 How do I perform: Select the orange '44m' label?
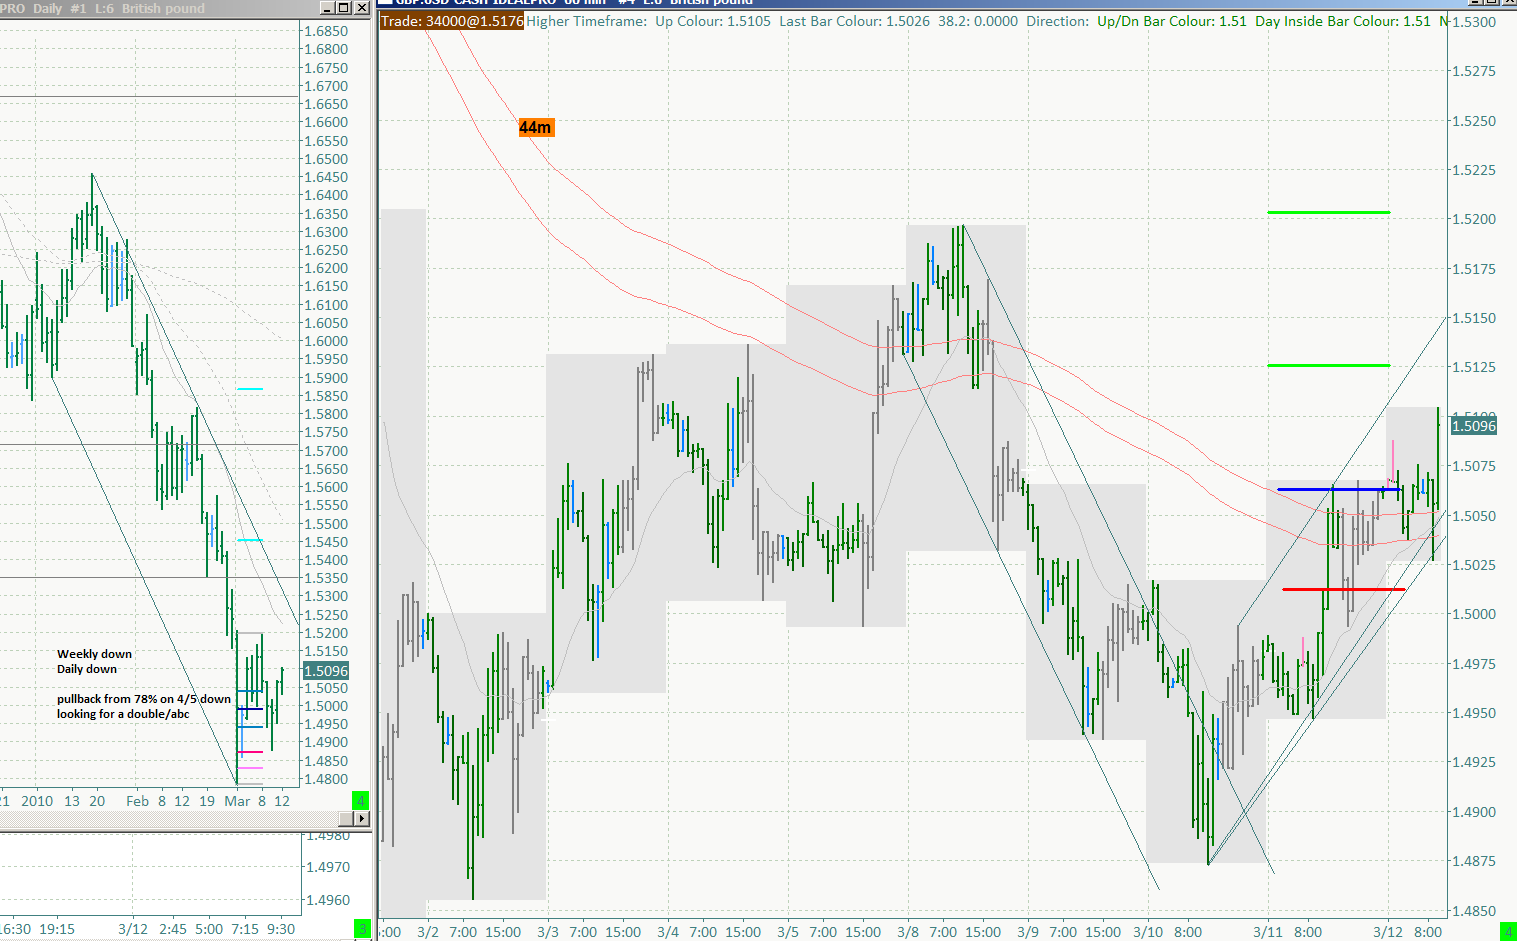click(535, 127)
